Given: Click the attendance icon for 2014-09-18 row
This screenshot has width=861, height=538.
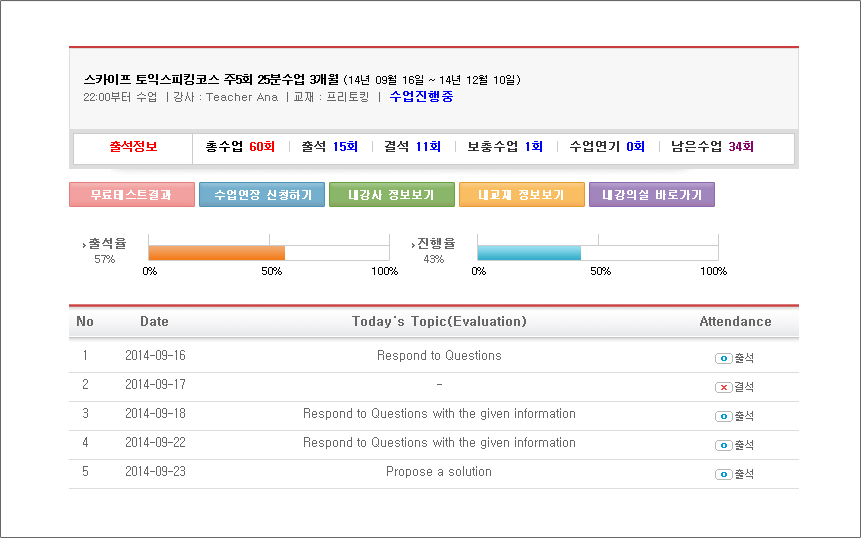Looking at the screenshot, I should 723,416.
